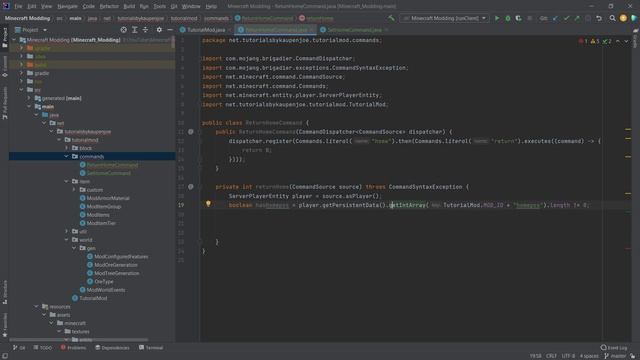Click the lightbulb intention icon on line 19
The width and height of the screenshot is (640, 360).
208,204
